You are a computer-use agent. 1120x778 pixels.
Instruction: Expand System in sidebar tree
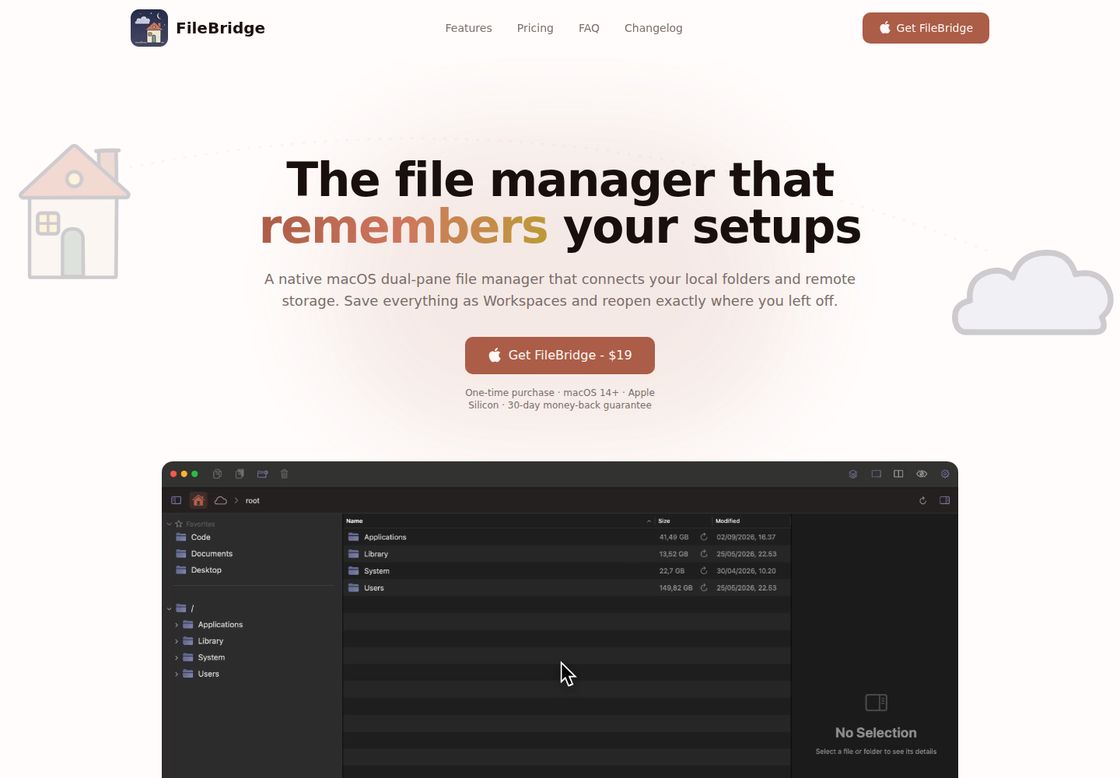tap(176, 657)
